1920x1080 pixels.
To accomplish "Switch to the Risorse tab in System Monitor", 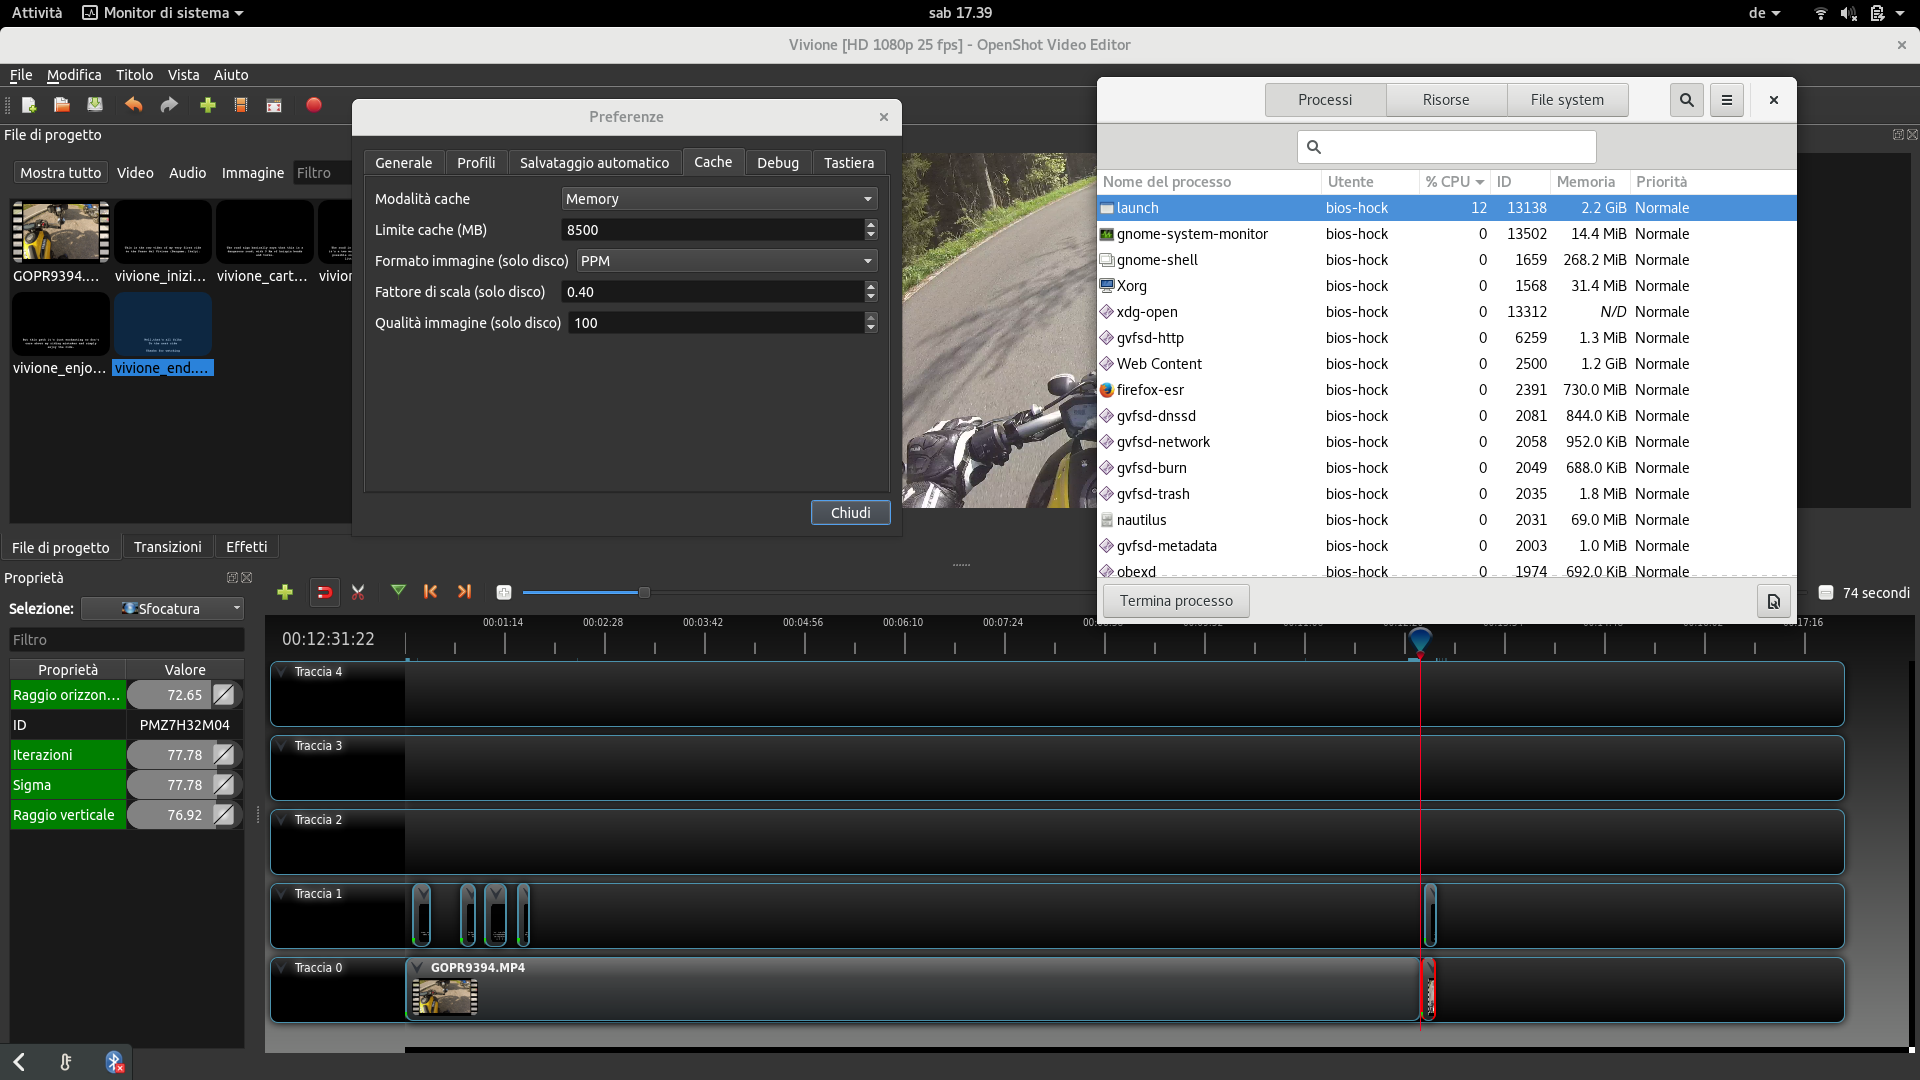I will point(1446,99).
